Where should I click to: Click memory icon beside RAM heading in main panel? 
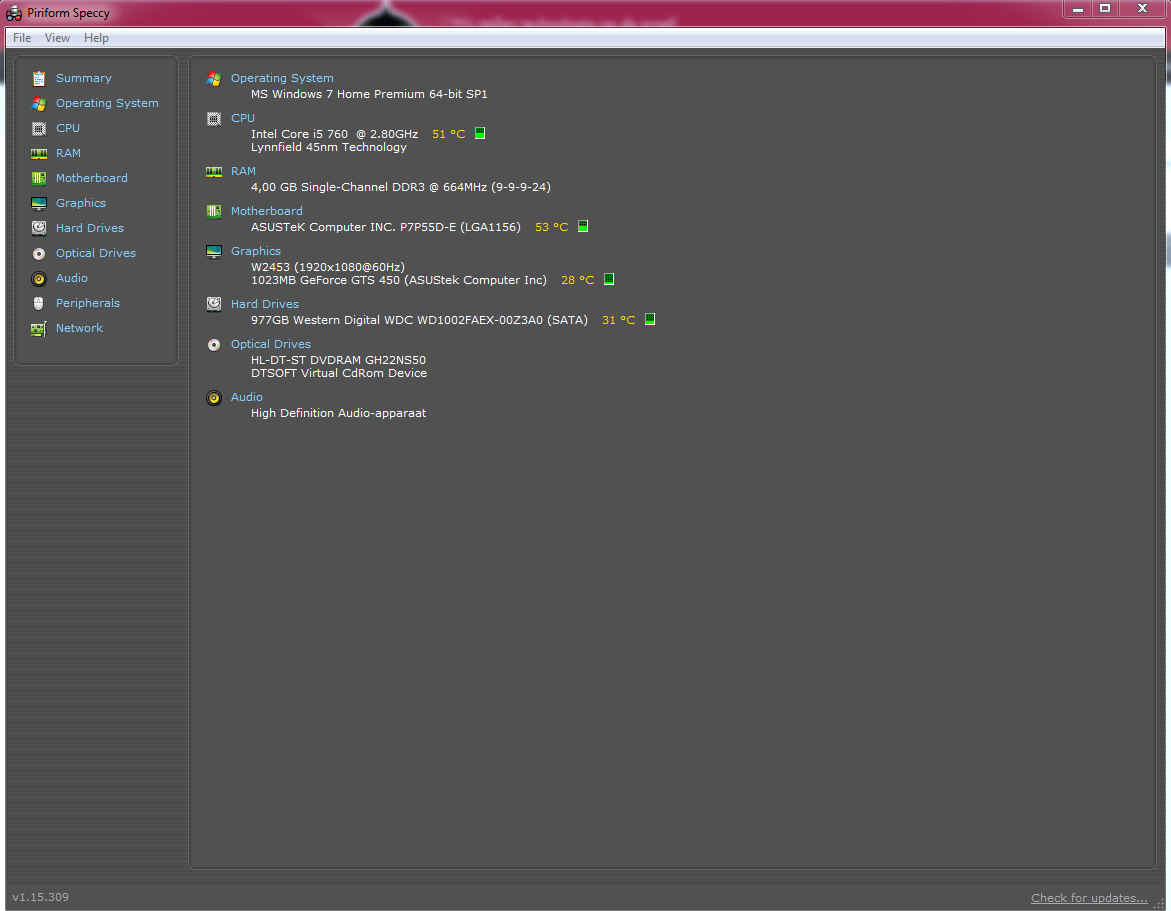pos(214,172)
